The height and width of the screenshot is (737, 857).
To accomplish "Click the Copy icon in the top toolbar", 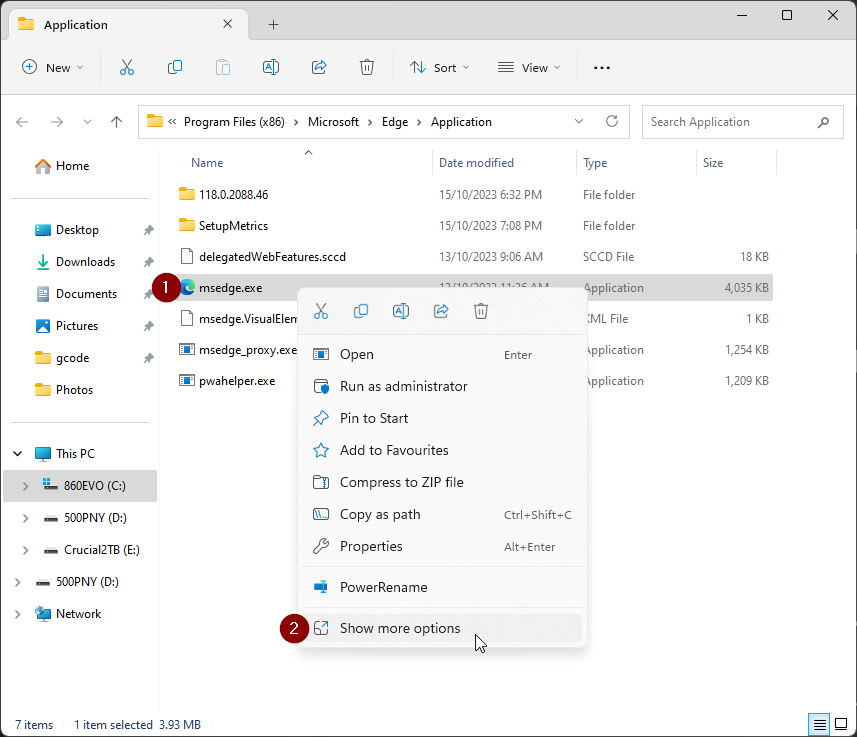I will (x=175, y=67).
